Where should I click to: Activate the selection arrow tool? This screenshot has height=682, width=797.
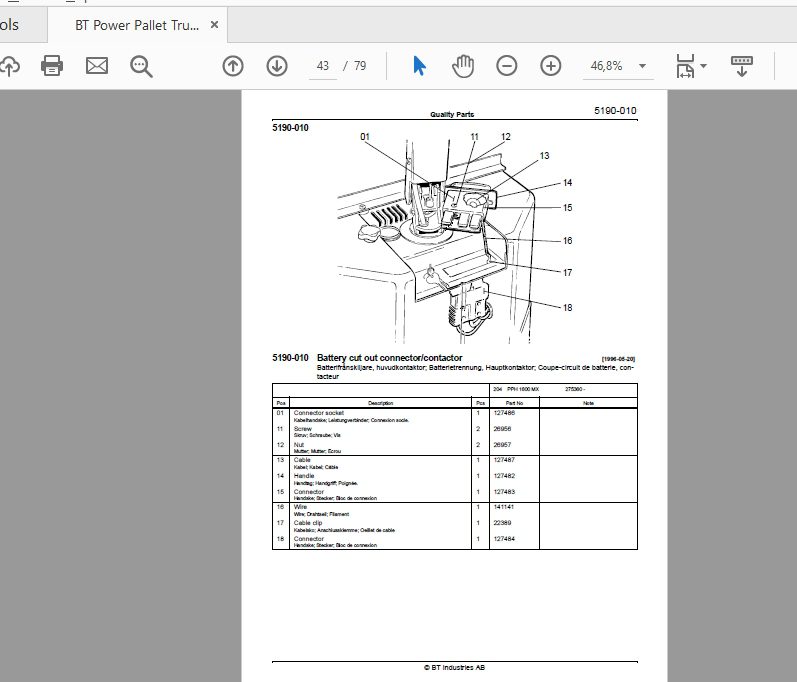coord(419,66)
